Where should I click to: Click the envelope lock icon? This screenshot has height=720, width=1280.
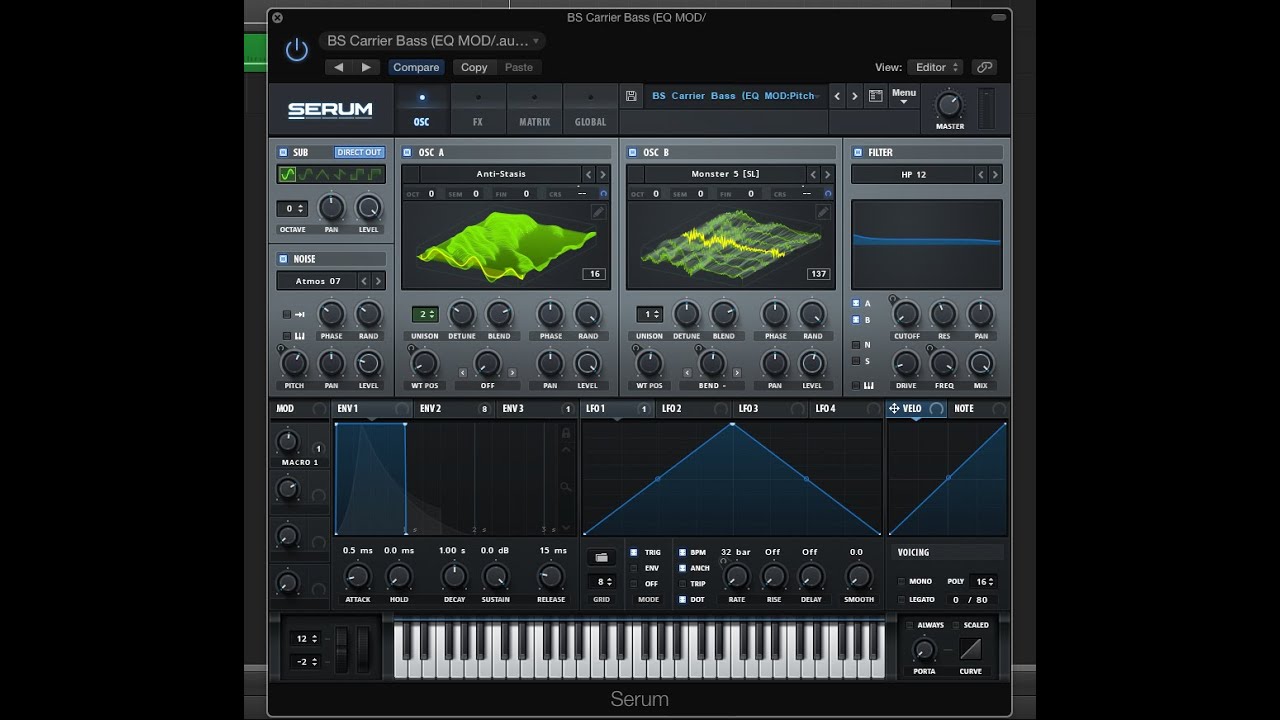[566, 433]
